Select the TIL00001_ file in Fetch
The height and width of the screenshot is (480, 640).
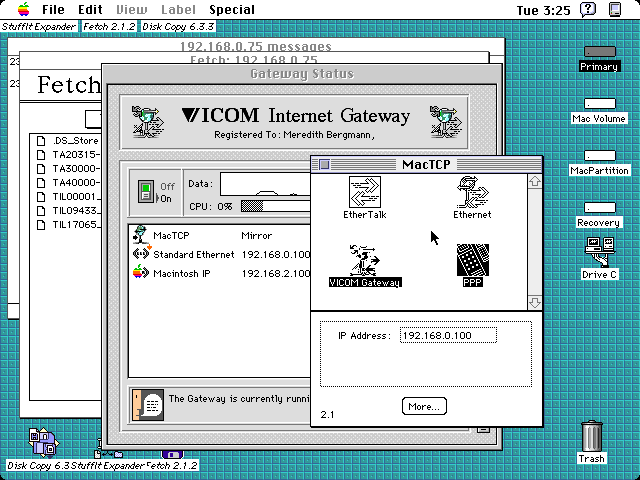coord(67,197)
